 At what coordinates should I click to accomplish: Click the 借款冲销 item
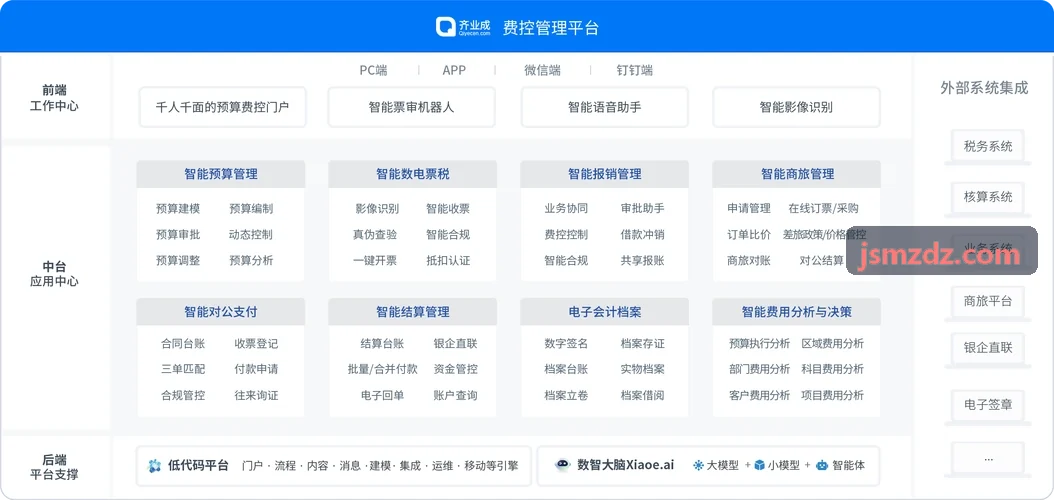(643, 235)
